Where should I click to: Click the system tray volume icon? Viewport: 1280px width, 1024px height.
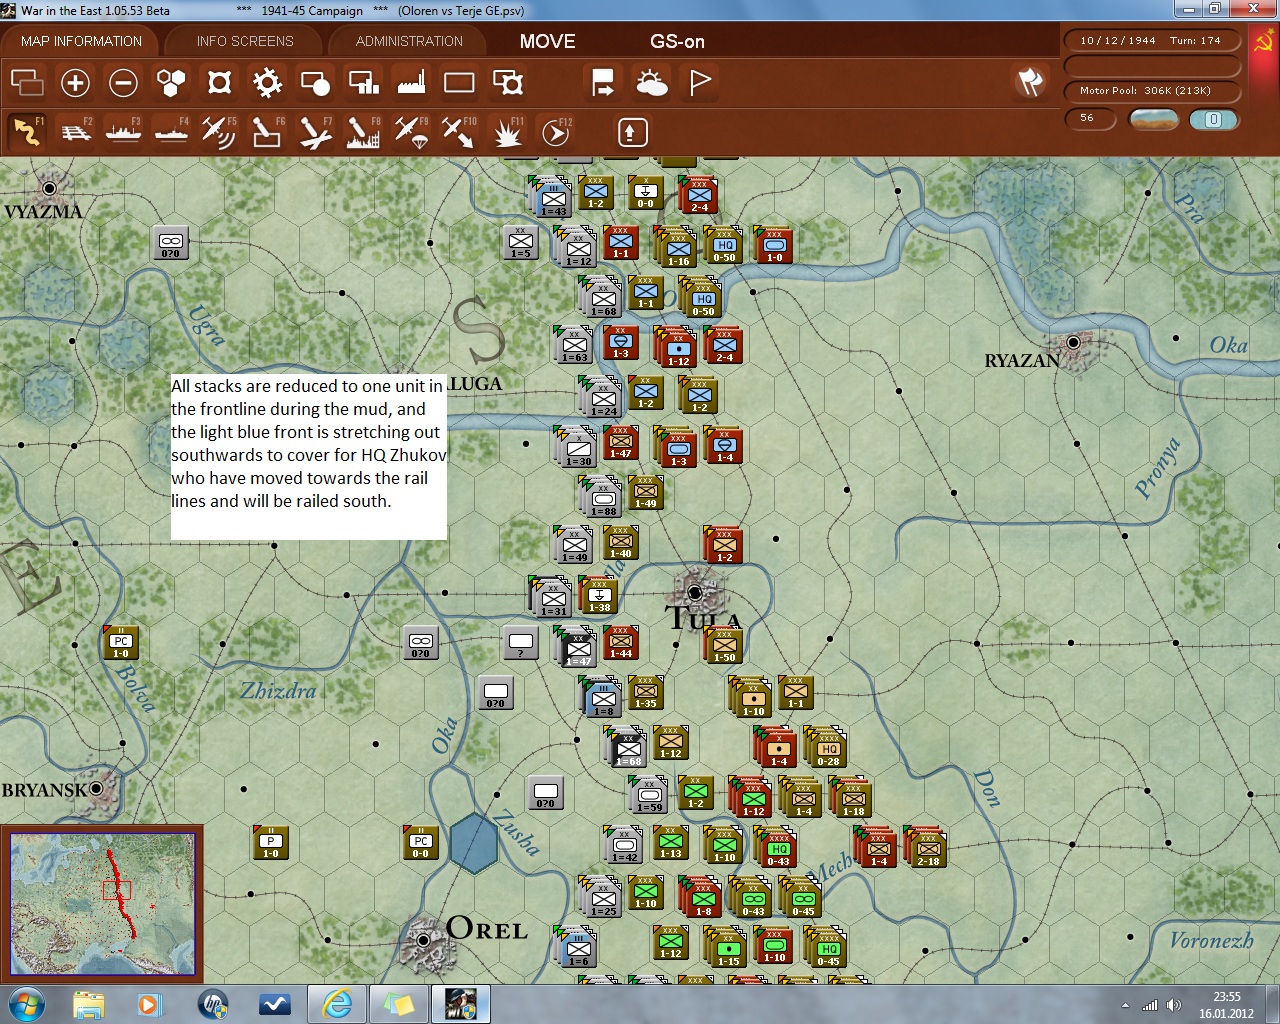tap(1174, 1005)
